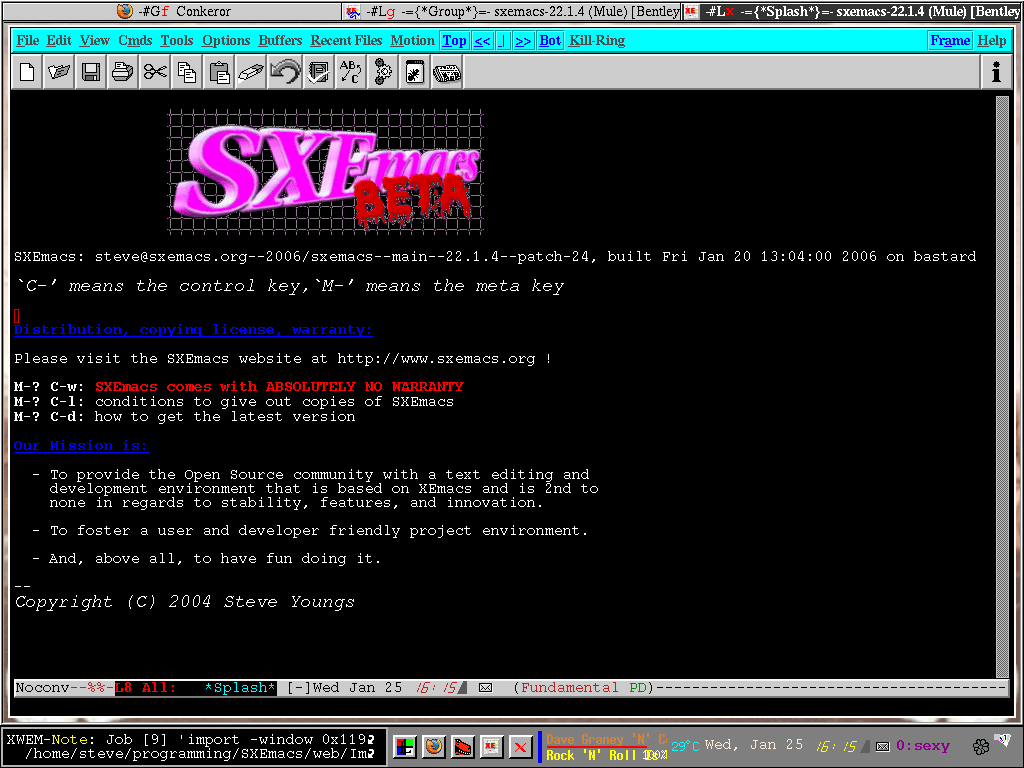Open the Tools menu
Viewport: 1024px width, 768px height.
pos(177,40)
